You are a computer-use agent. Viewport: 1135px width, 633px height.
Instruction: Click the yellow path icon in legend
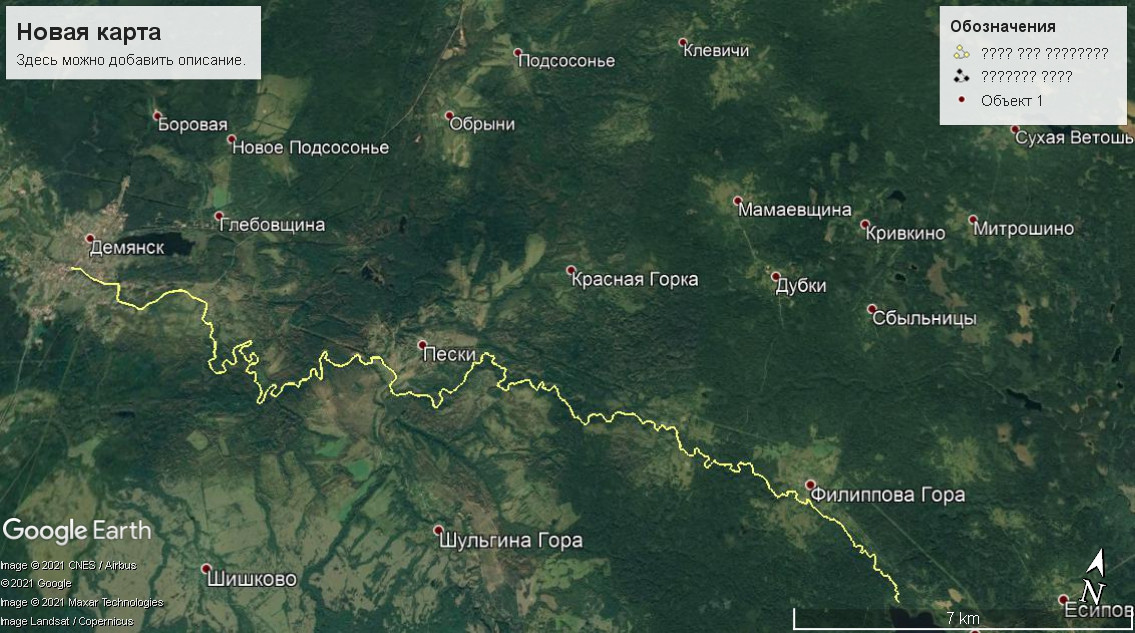click(961, 52)
